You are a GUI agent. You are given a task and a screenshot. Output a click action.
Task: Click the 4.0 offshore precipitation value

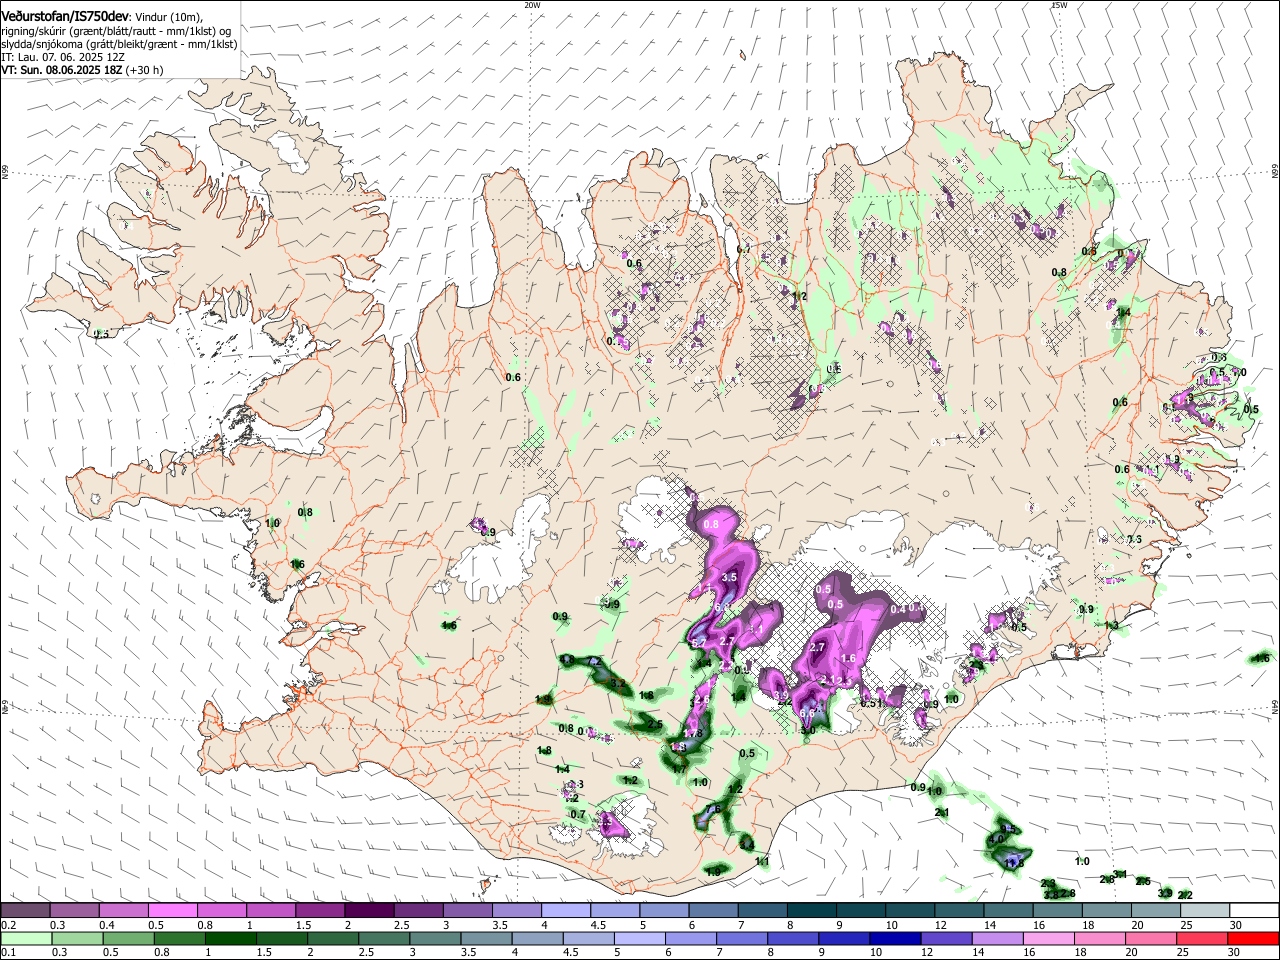pos(997,840)
